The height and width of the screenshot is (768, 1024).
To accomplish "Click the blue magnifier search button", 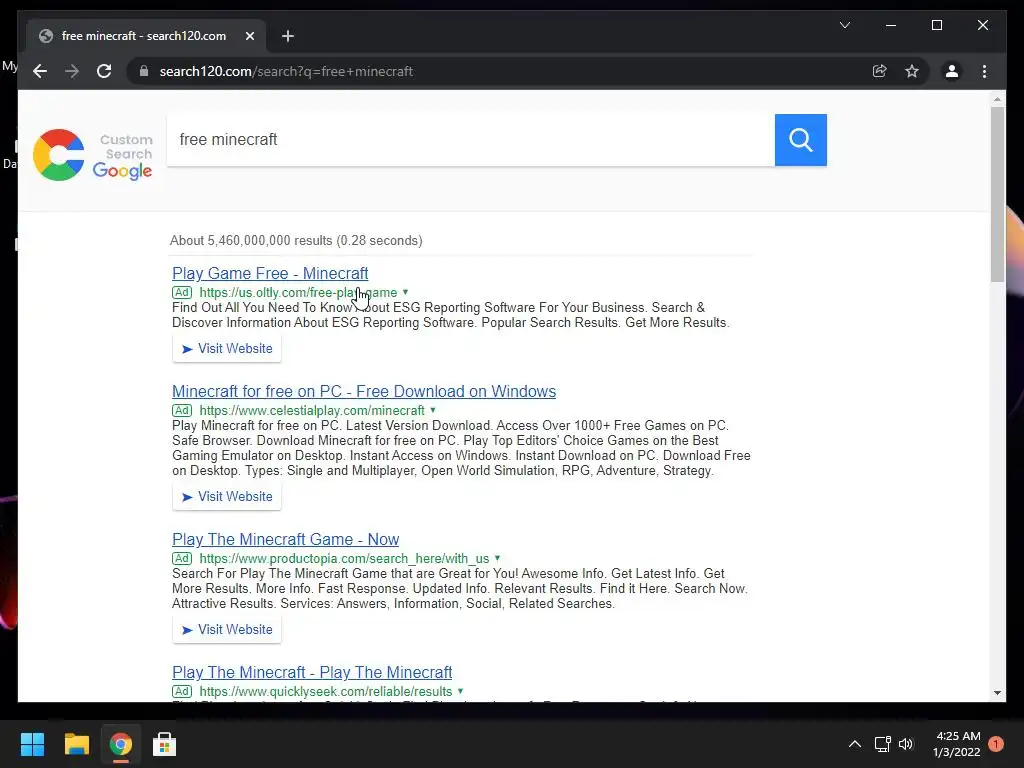I will coord(801,140).
